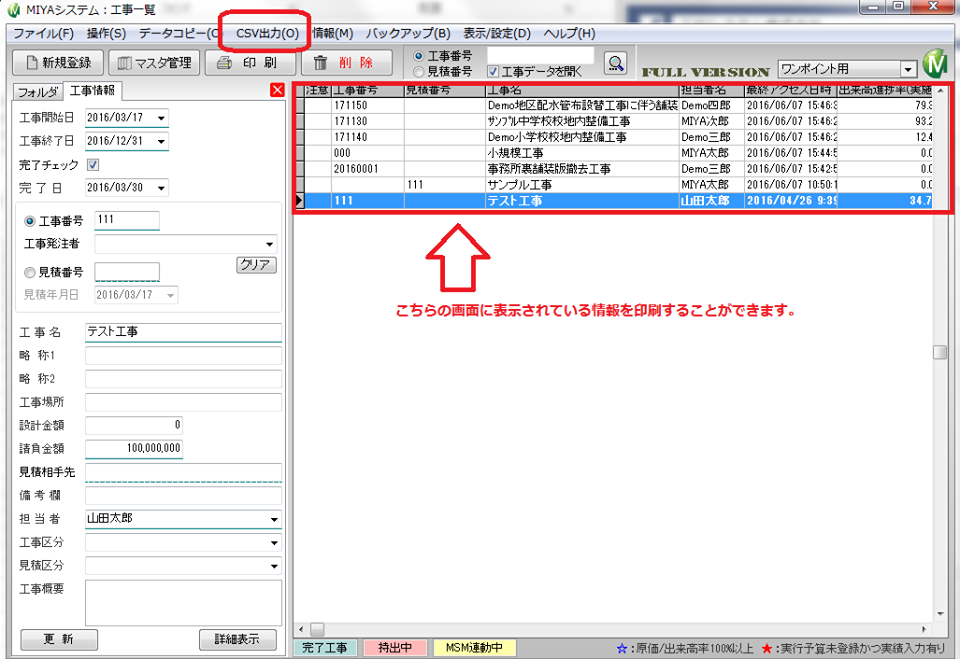The image size is (960, 659).
Task: Expand the 工事発注者 dropdown
Action: click(269, 244)
